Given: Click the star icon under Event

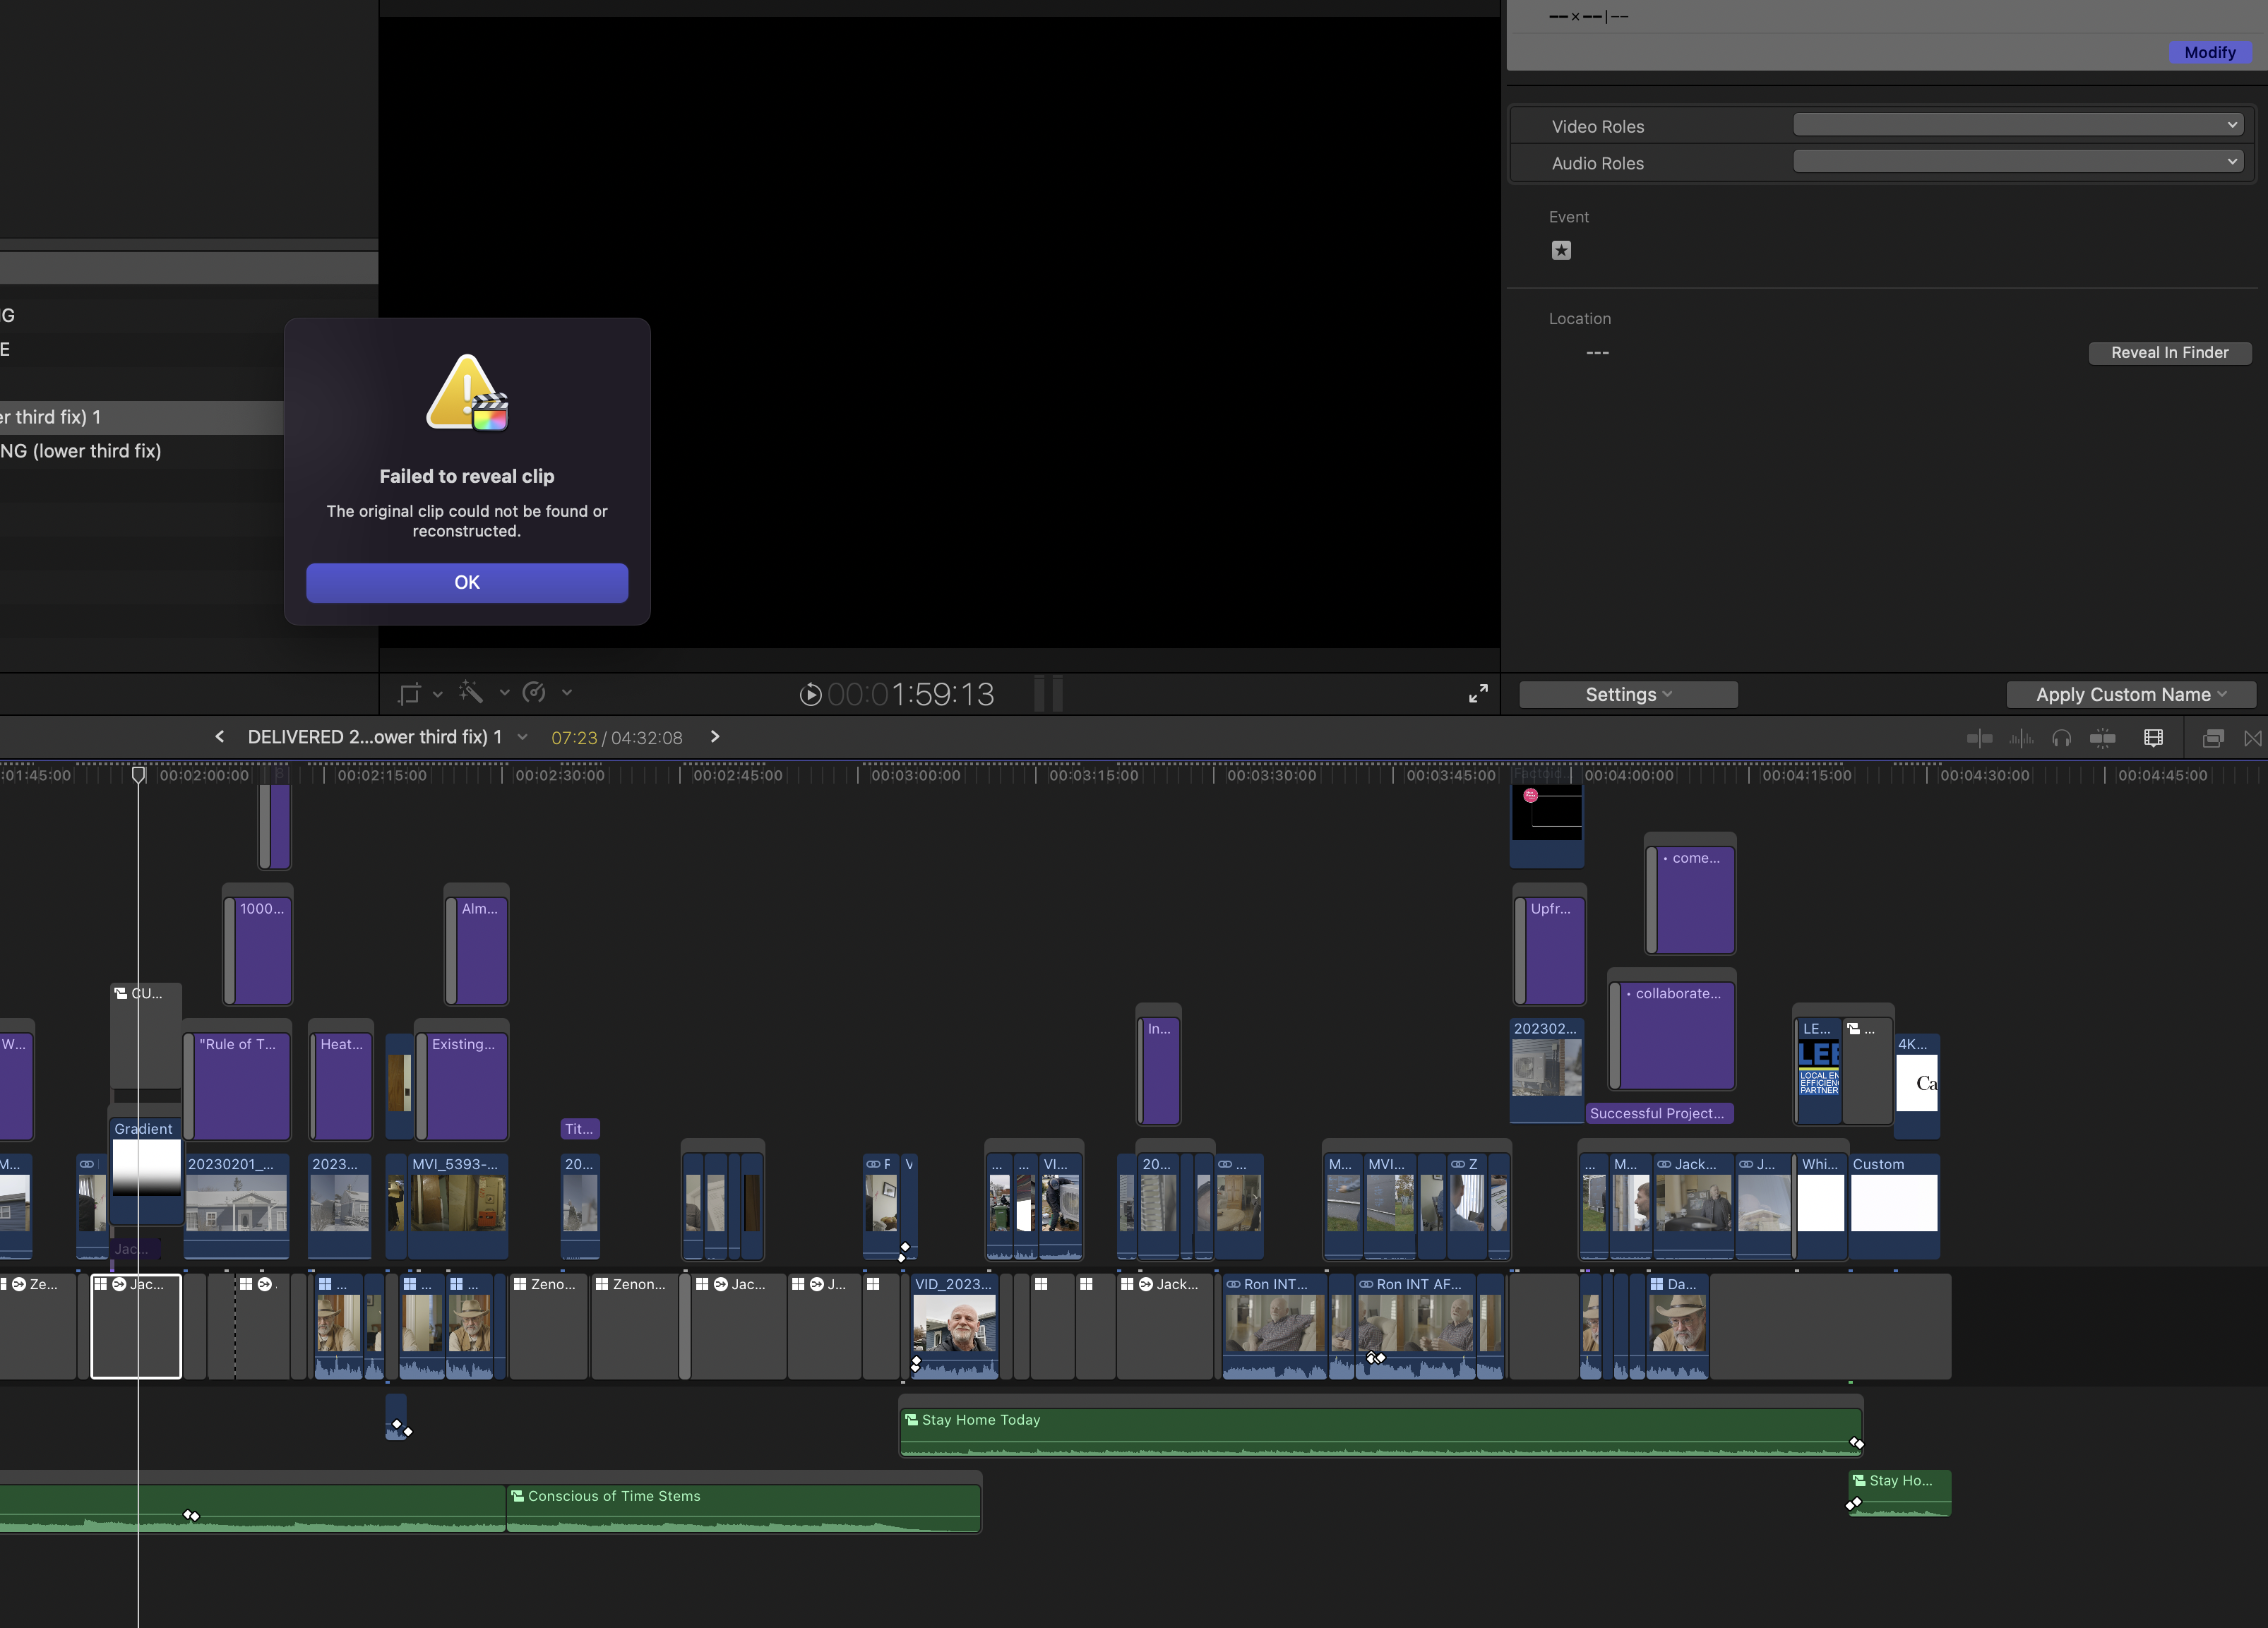Looking at the screenshot, I should [1562, 250].
